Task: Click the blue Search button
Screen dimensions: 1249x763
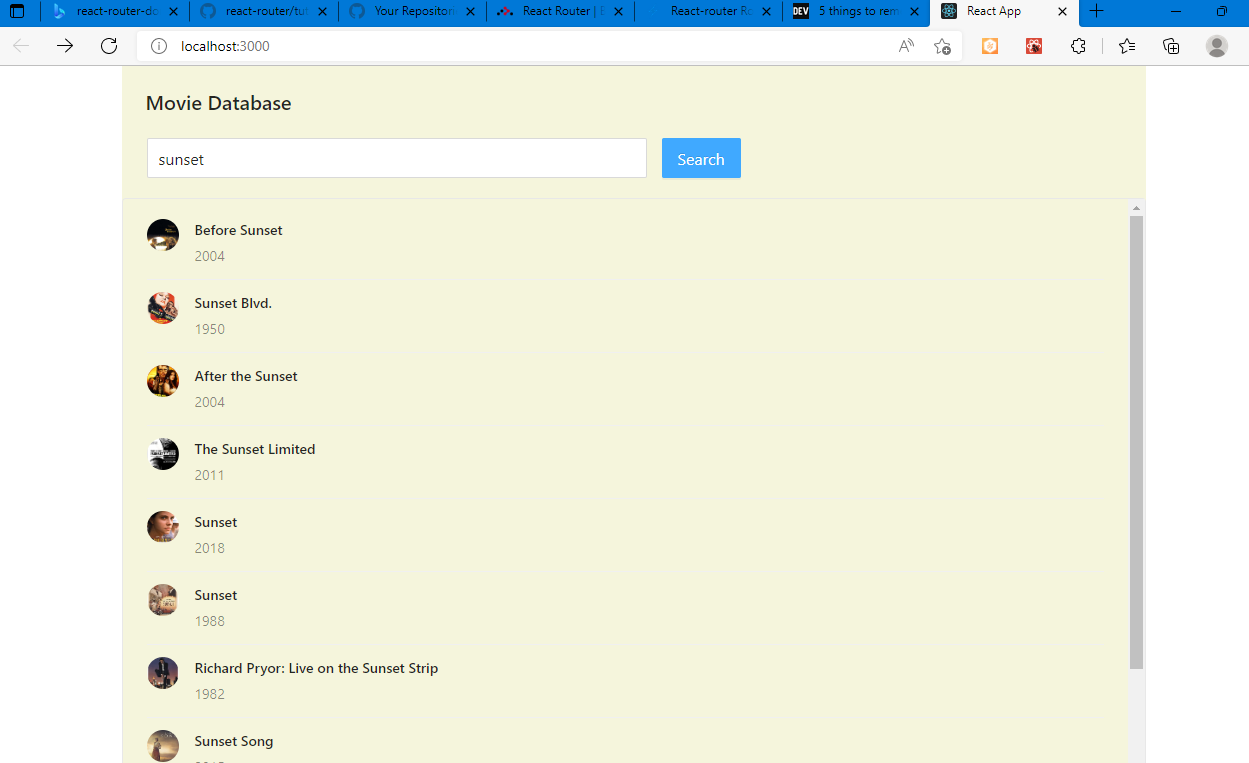Action: (701, 158)
